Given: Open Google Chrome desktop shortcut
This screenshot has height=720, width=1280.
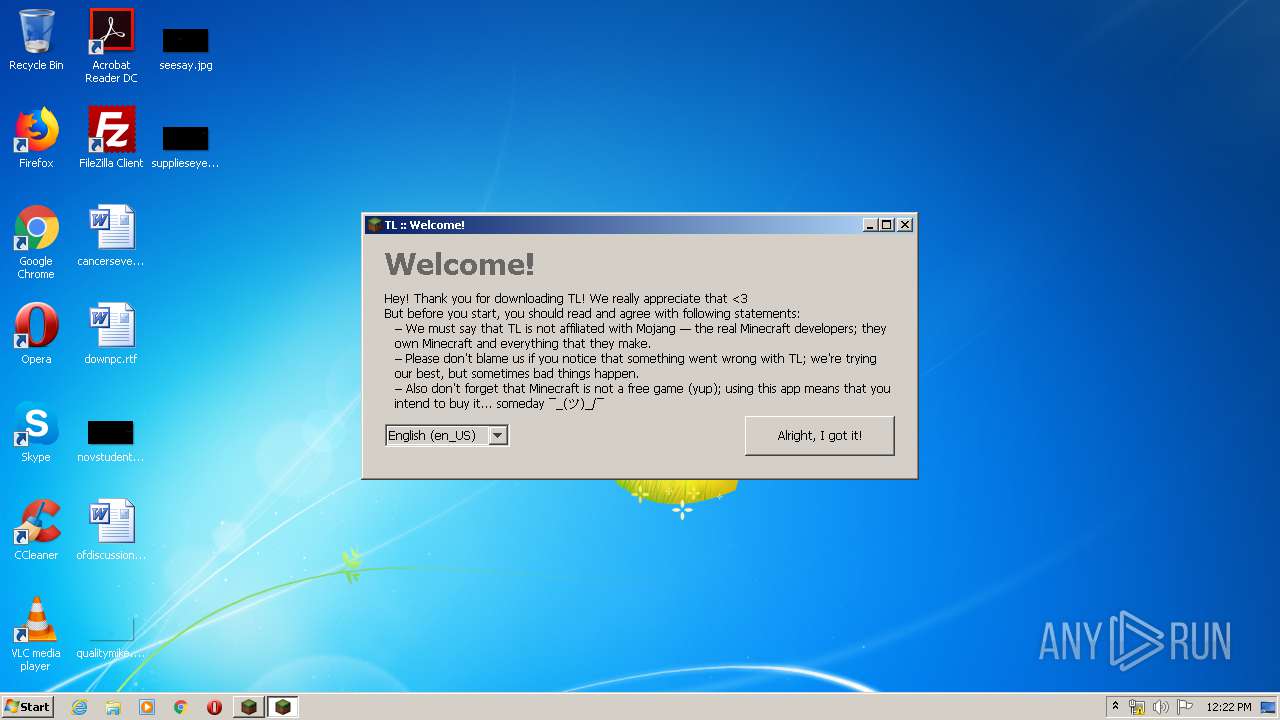Looking at the screenshot, I should coord(36,242).
